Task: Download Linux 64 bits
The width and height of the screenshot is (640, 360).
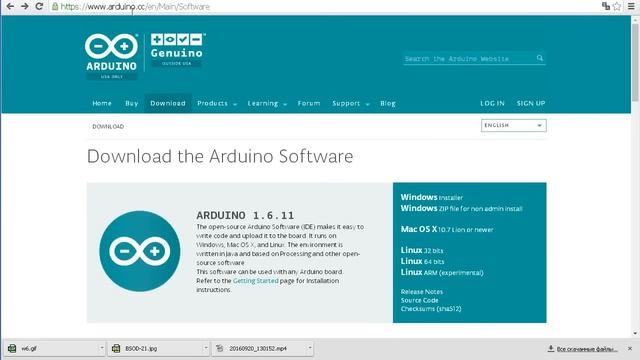Action: [x=422, y=261]
